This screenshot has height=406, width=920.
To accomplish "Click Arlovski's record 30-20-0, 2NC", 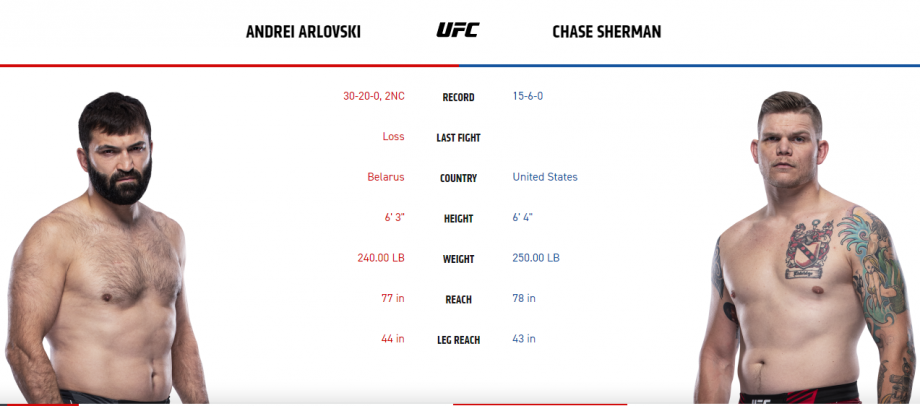I will coord(374,96).
